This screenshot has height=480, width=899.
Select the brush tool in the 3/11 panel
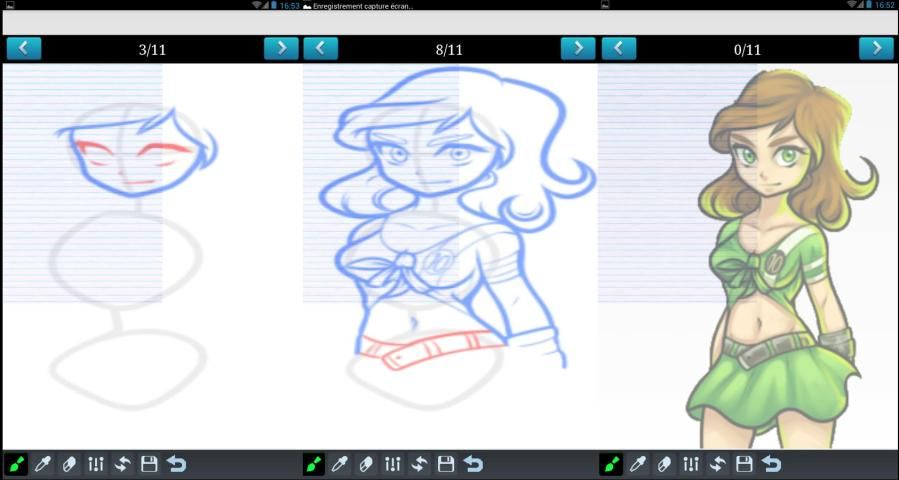click(x=16, y=464)
